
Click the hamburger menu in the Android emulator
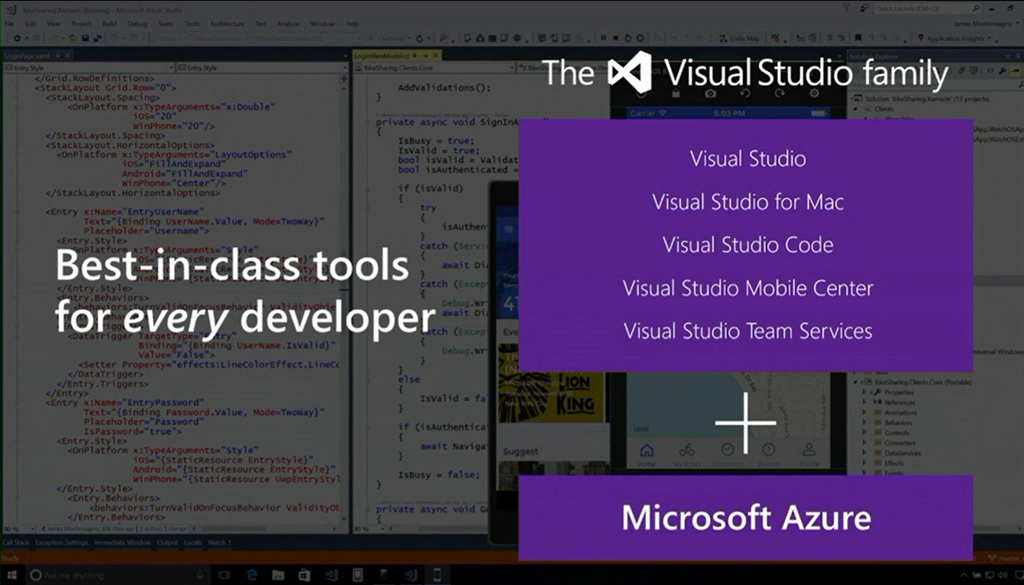coord(509,229)
